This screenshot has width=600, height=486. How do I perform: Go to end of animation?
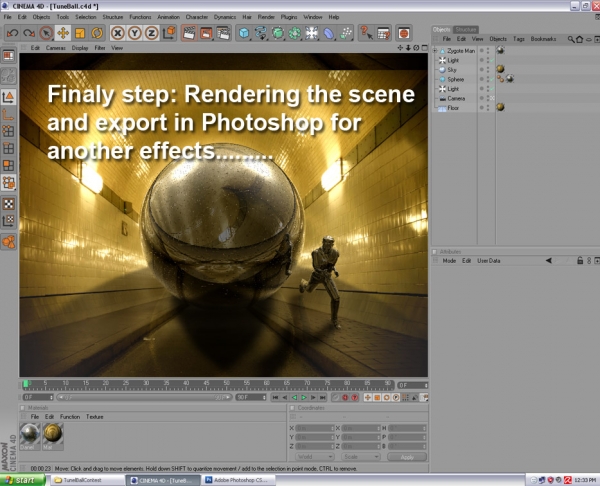[323, 398]
